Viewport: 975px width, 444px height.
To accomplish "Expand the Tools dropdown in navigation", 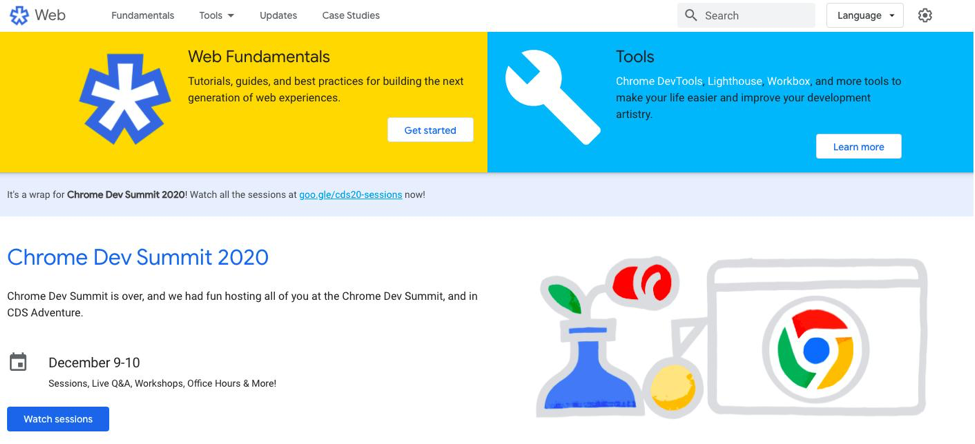I will [216, 16].
